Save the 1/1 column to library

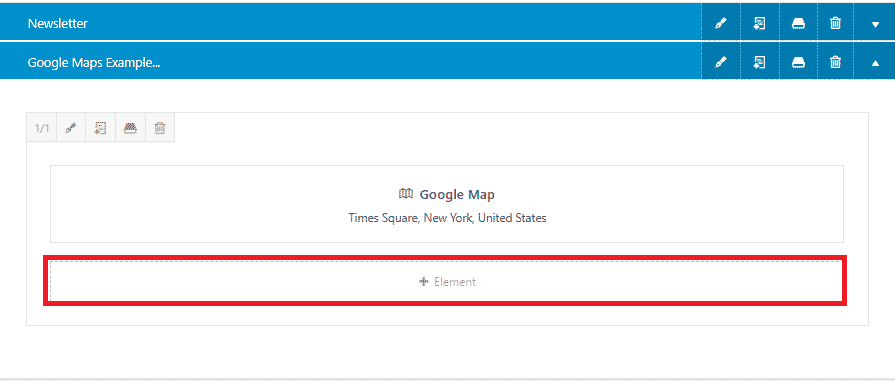[130, 128]
